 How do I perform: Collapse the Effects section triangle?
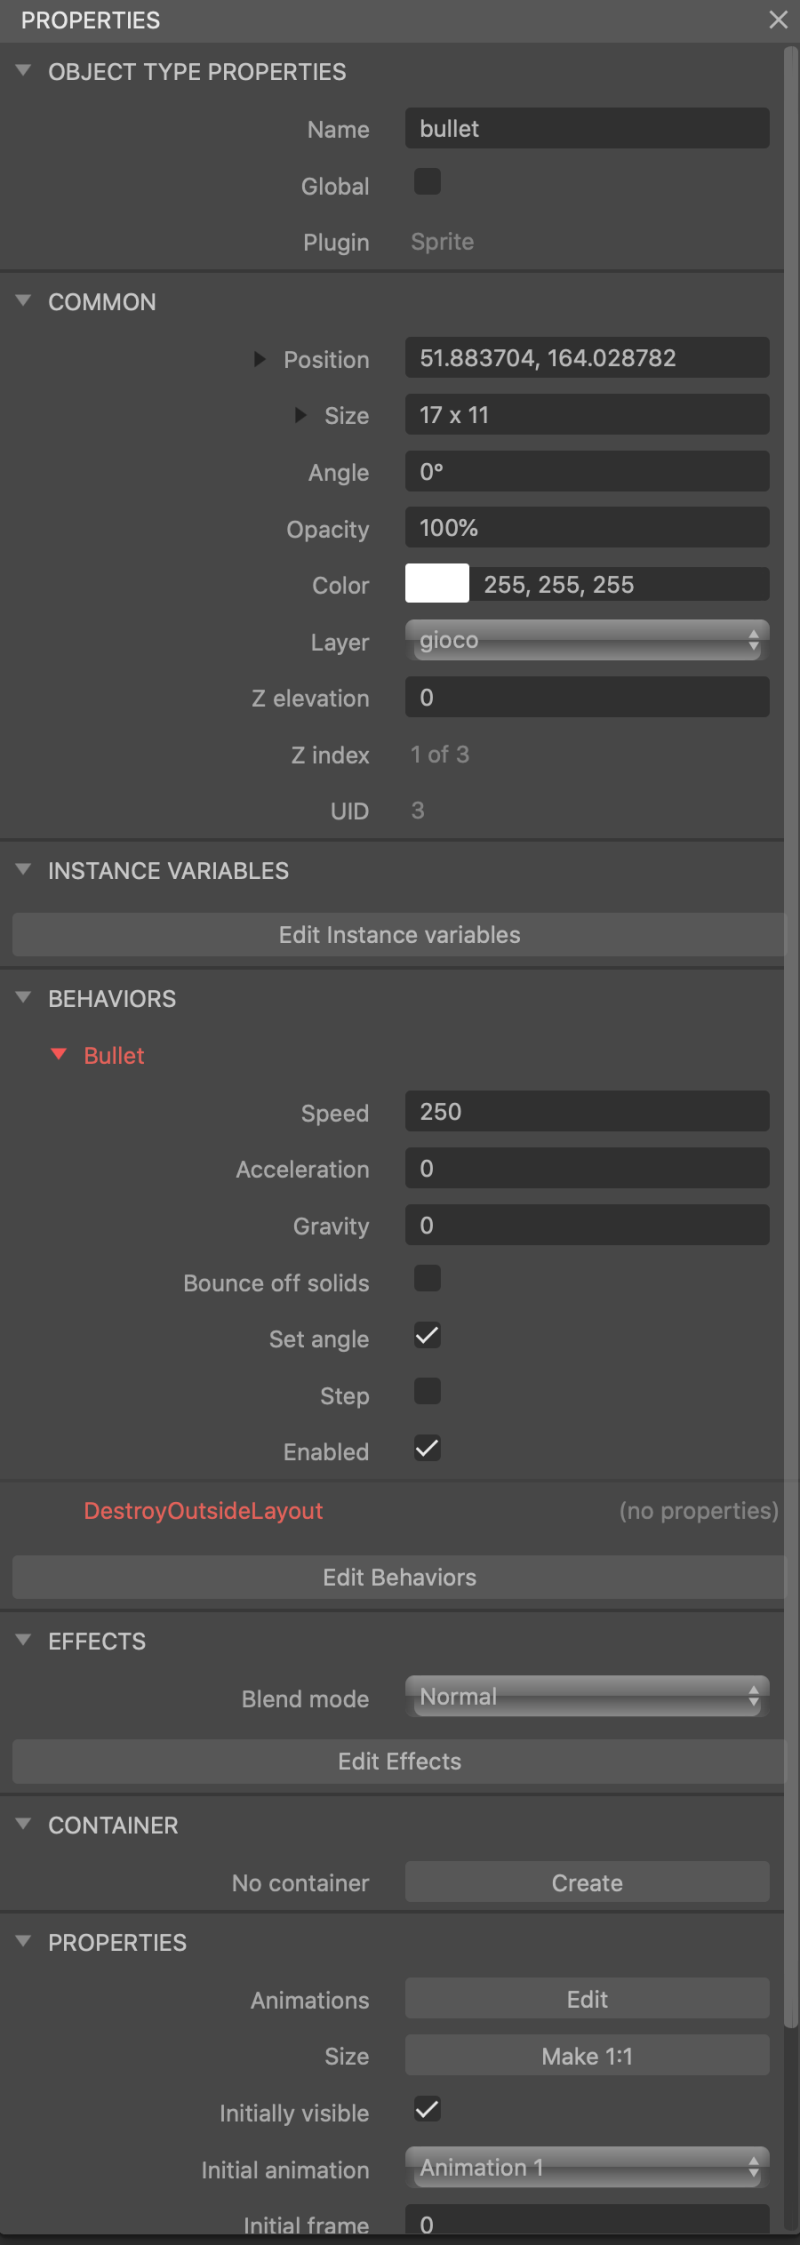click(x=23, y=1640)
